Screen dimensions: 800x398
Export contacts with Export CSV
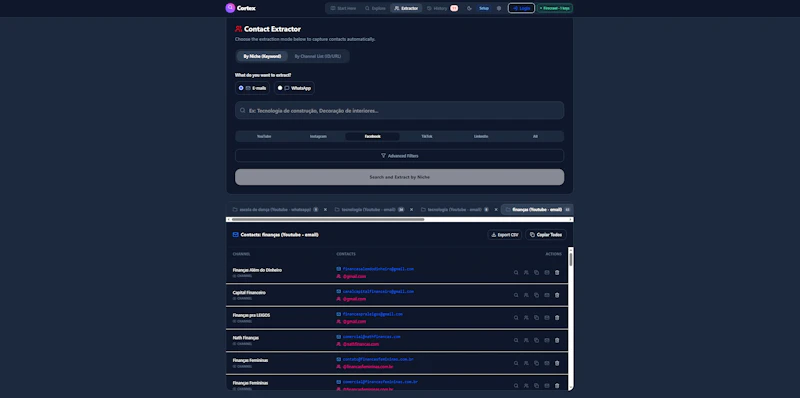tap(505, 235)
